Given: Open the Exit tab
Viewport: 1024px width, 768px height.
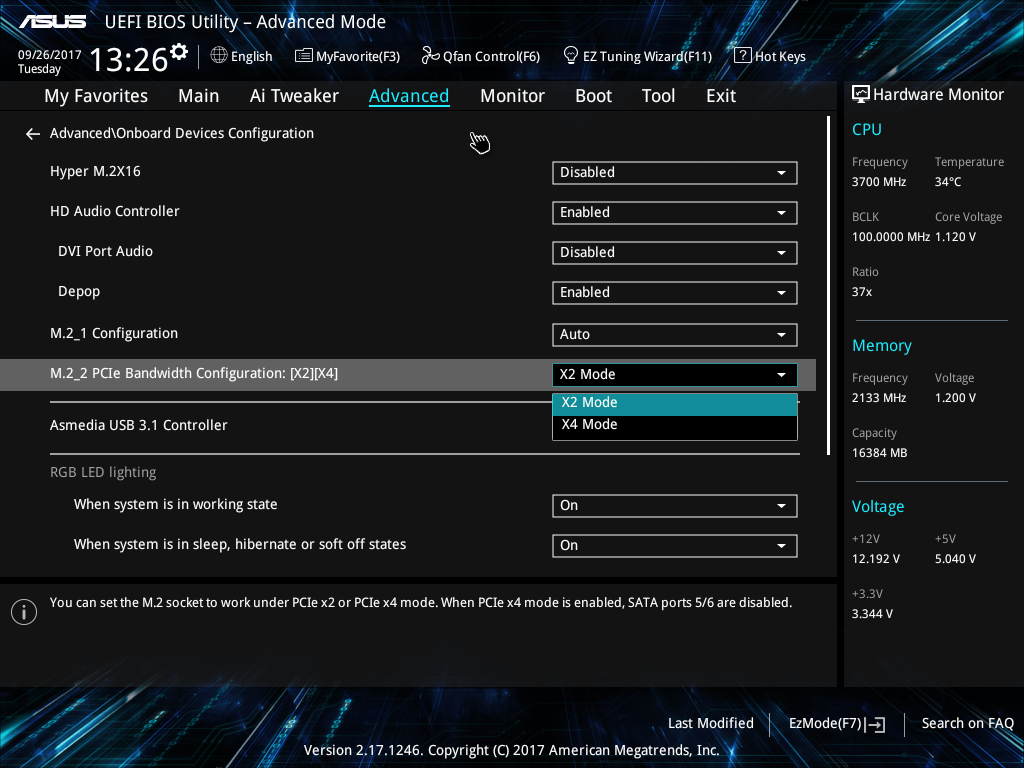Looking at the screenshot, I should click(721, 96).
